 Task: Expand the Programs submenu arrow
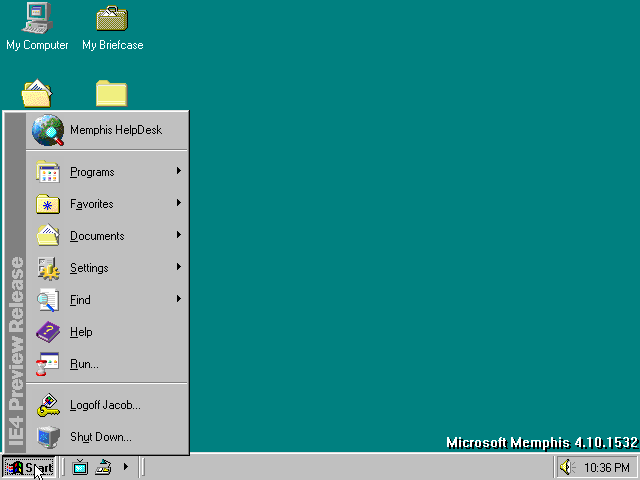coord(178,171)
